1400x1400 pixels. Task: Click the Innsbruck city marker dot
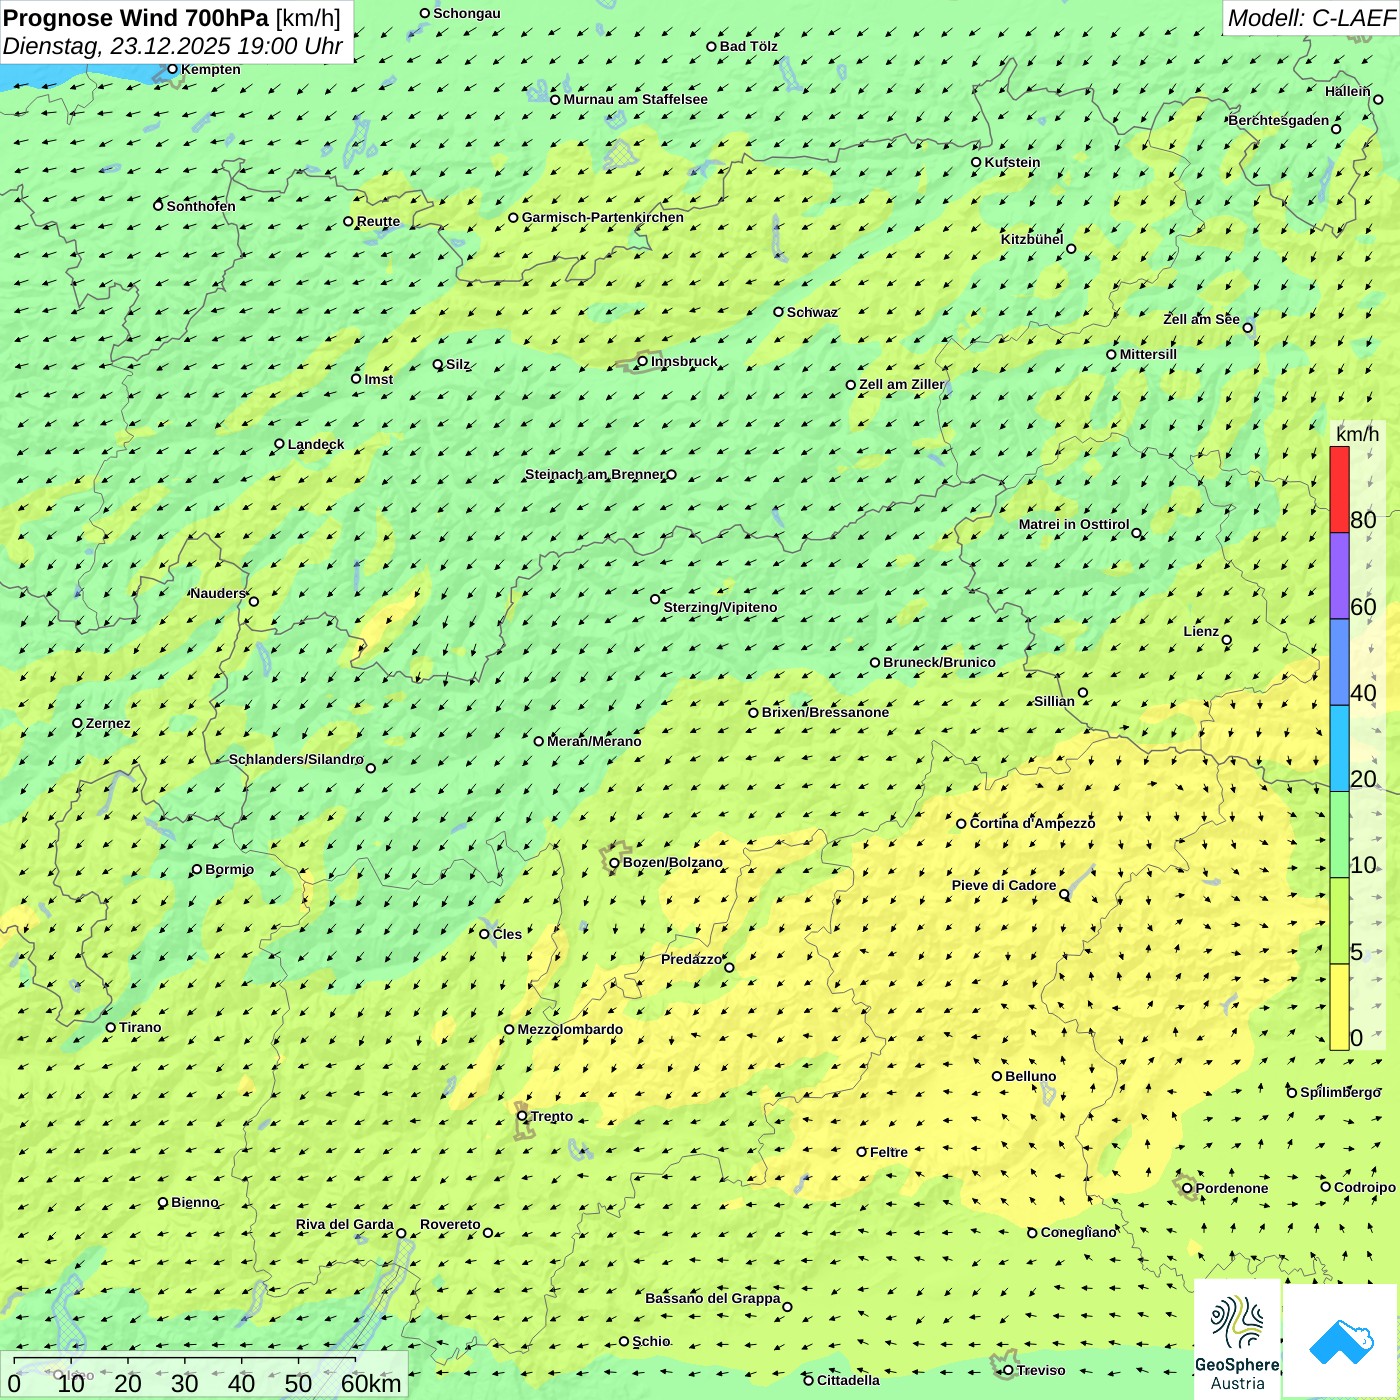click(643, 361)
